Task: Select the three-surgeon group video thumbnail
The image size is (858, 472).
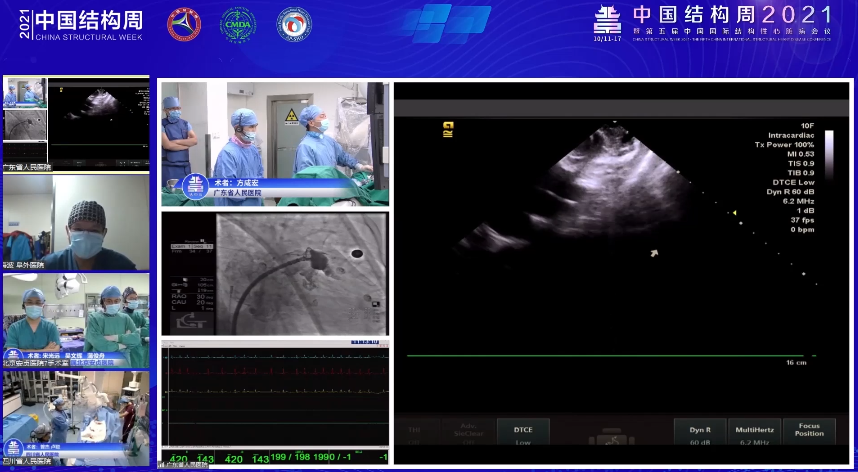Action: point(76,320)
